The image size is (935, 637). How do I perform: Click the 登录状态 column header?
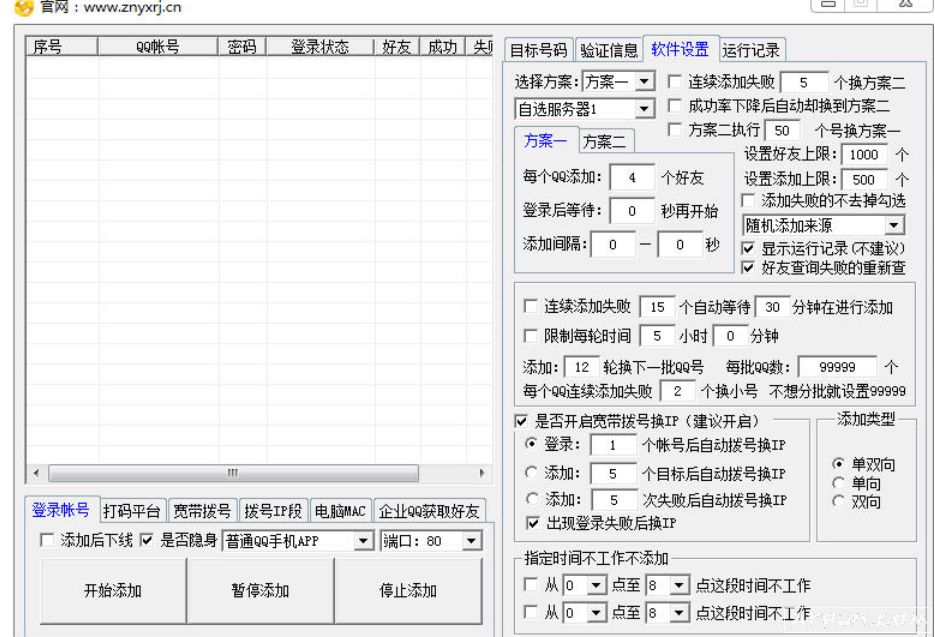pyautogui.click(x=320, y=47)
